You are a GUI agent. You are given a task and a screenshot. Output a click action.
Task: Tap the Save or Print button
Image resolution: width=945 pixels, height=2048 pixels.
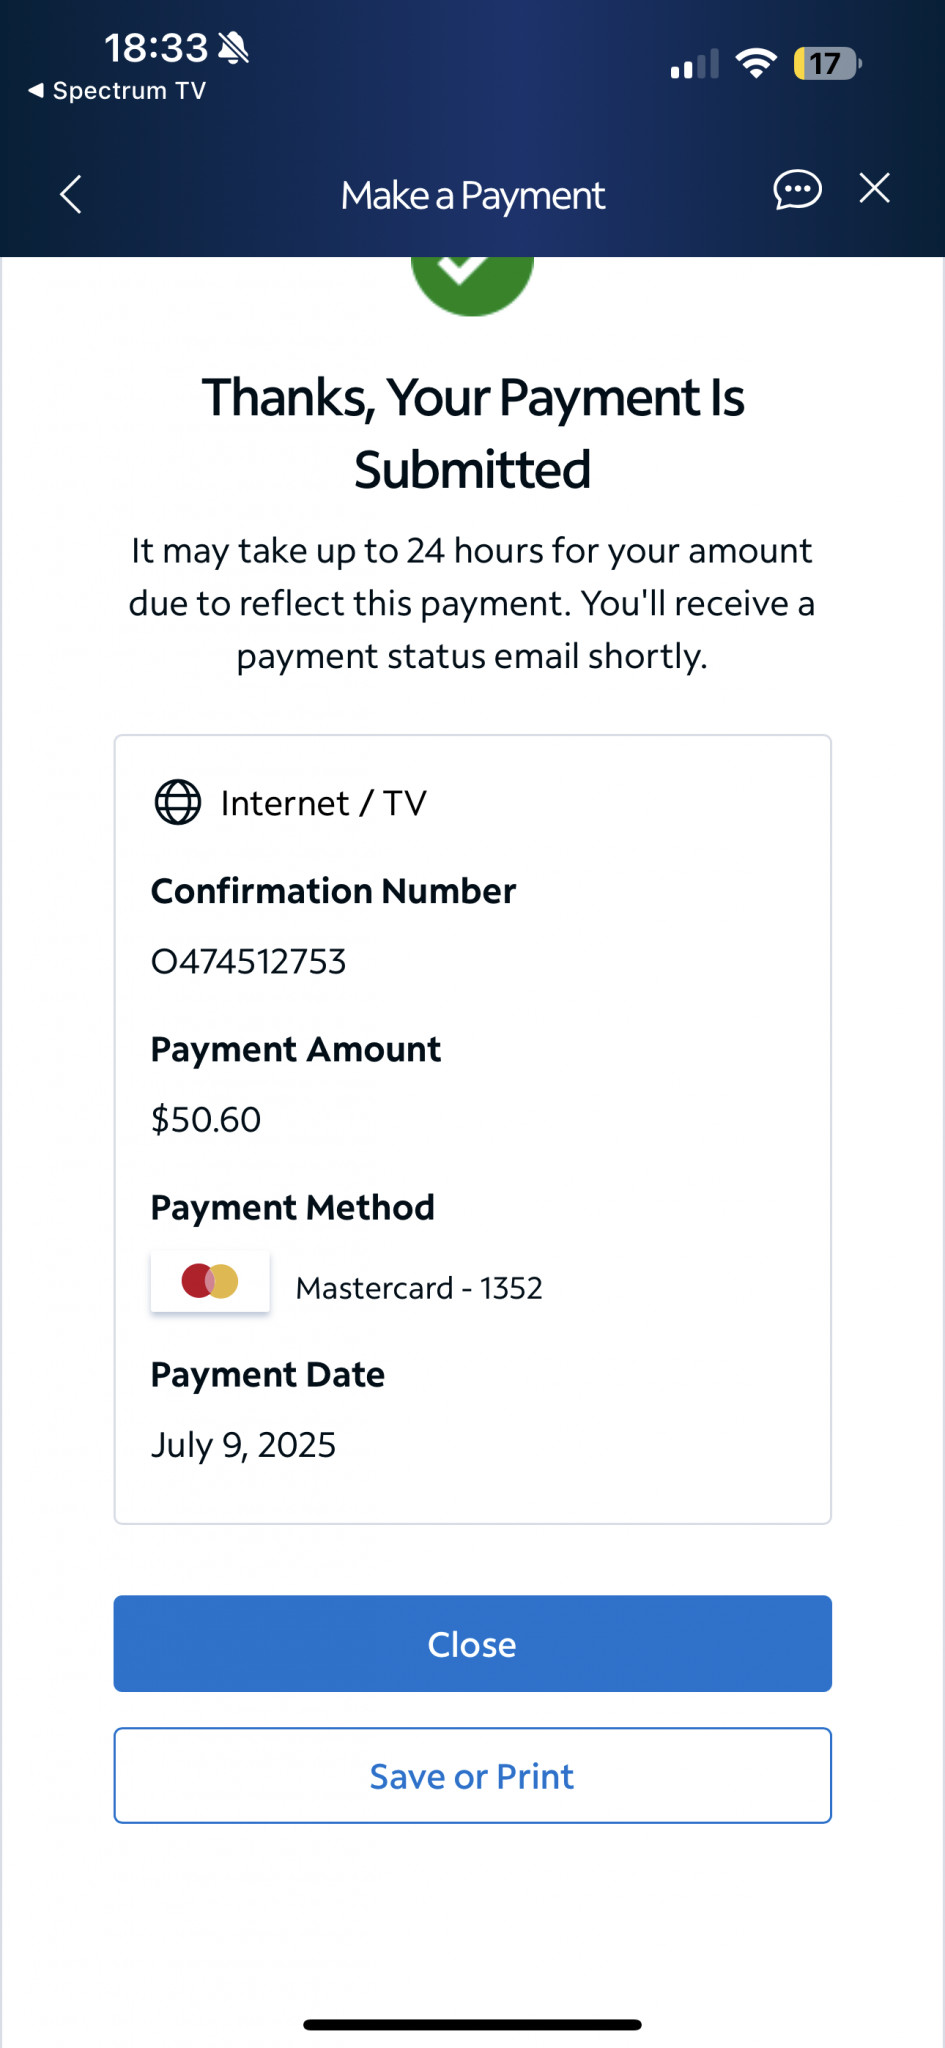(x=472, y=1776)
